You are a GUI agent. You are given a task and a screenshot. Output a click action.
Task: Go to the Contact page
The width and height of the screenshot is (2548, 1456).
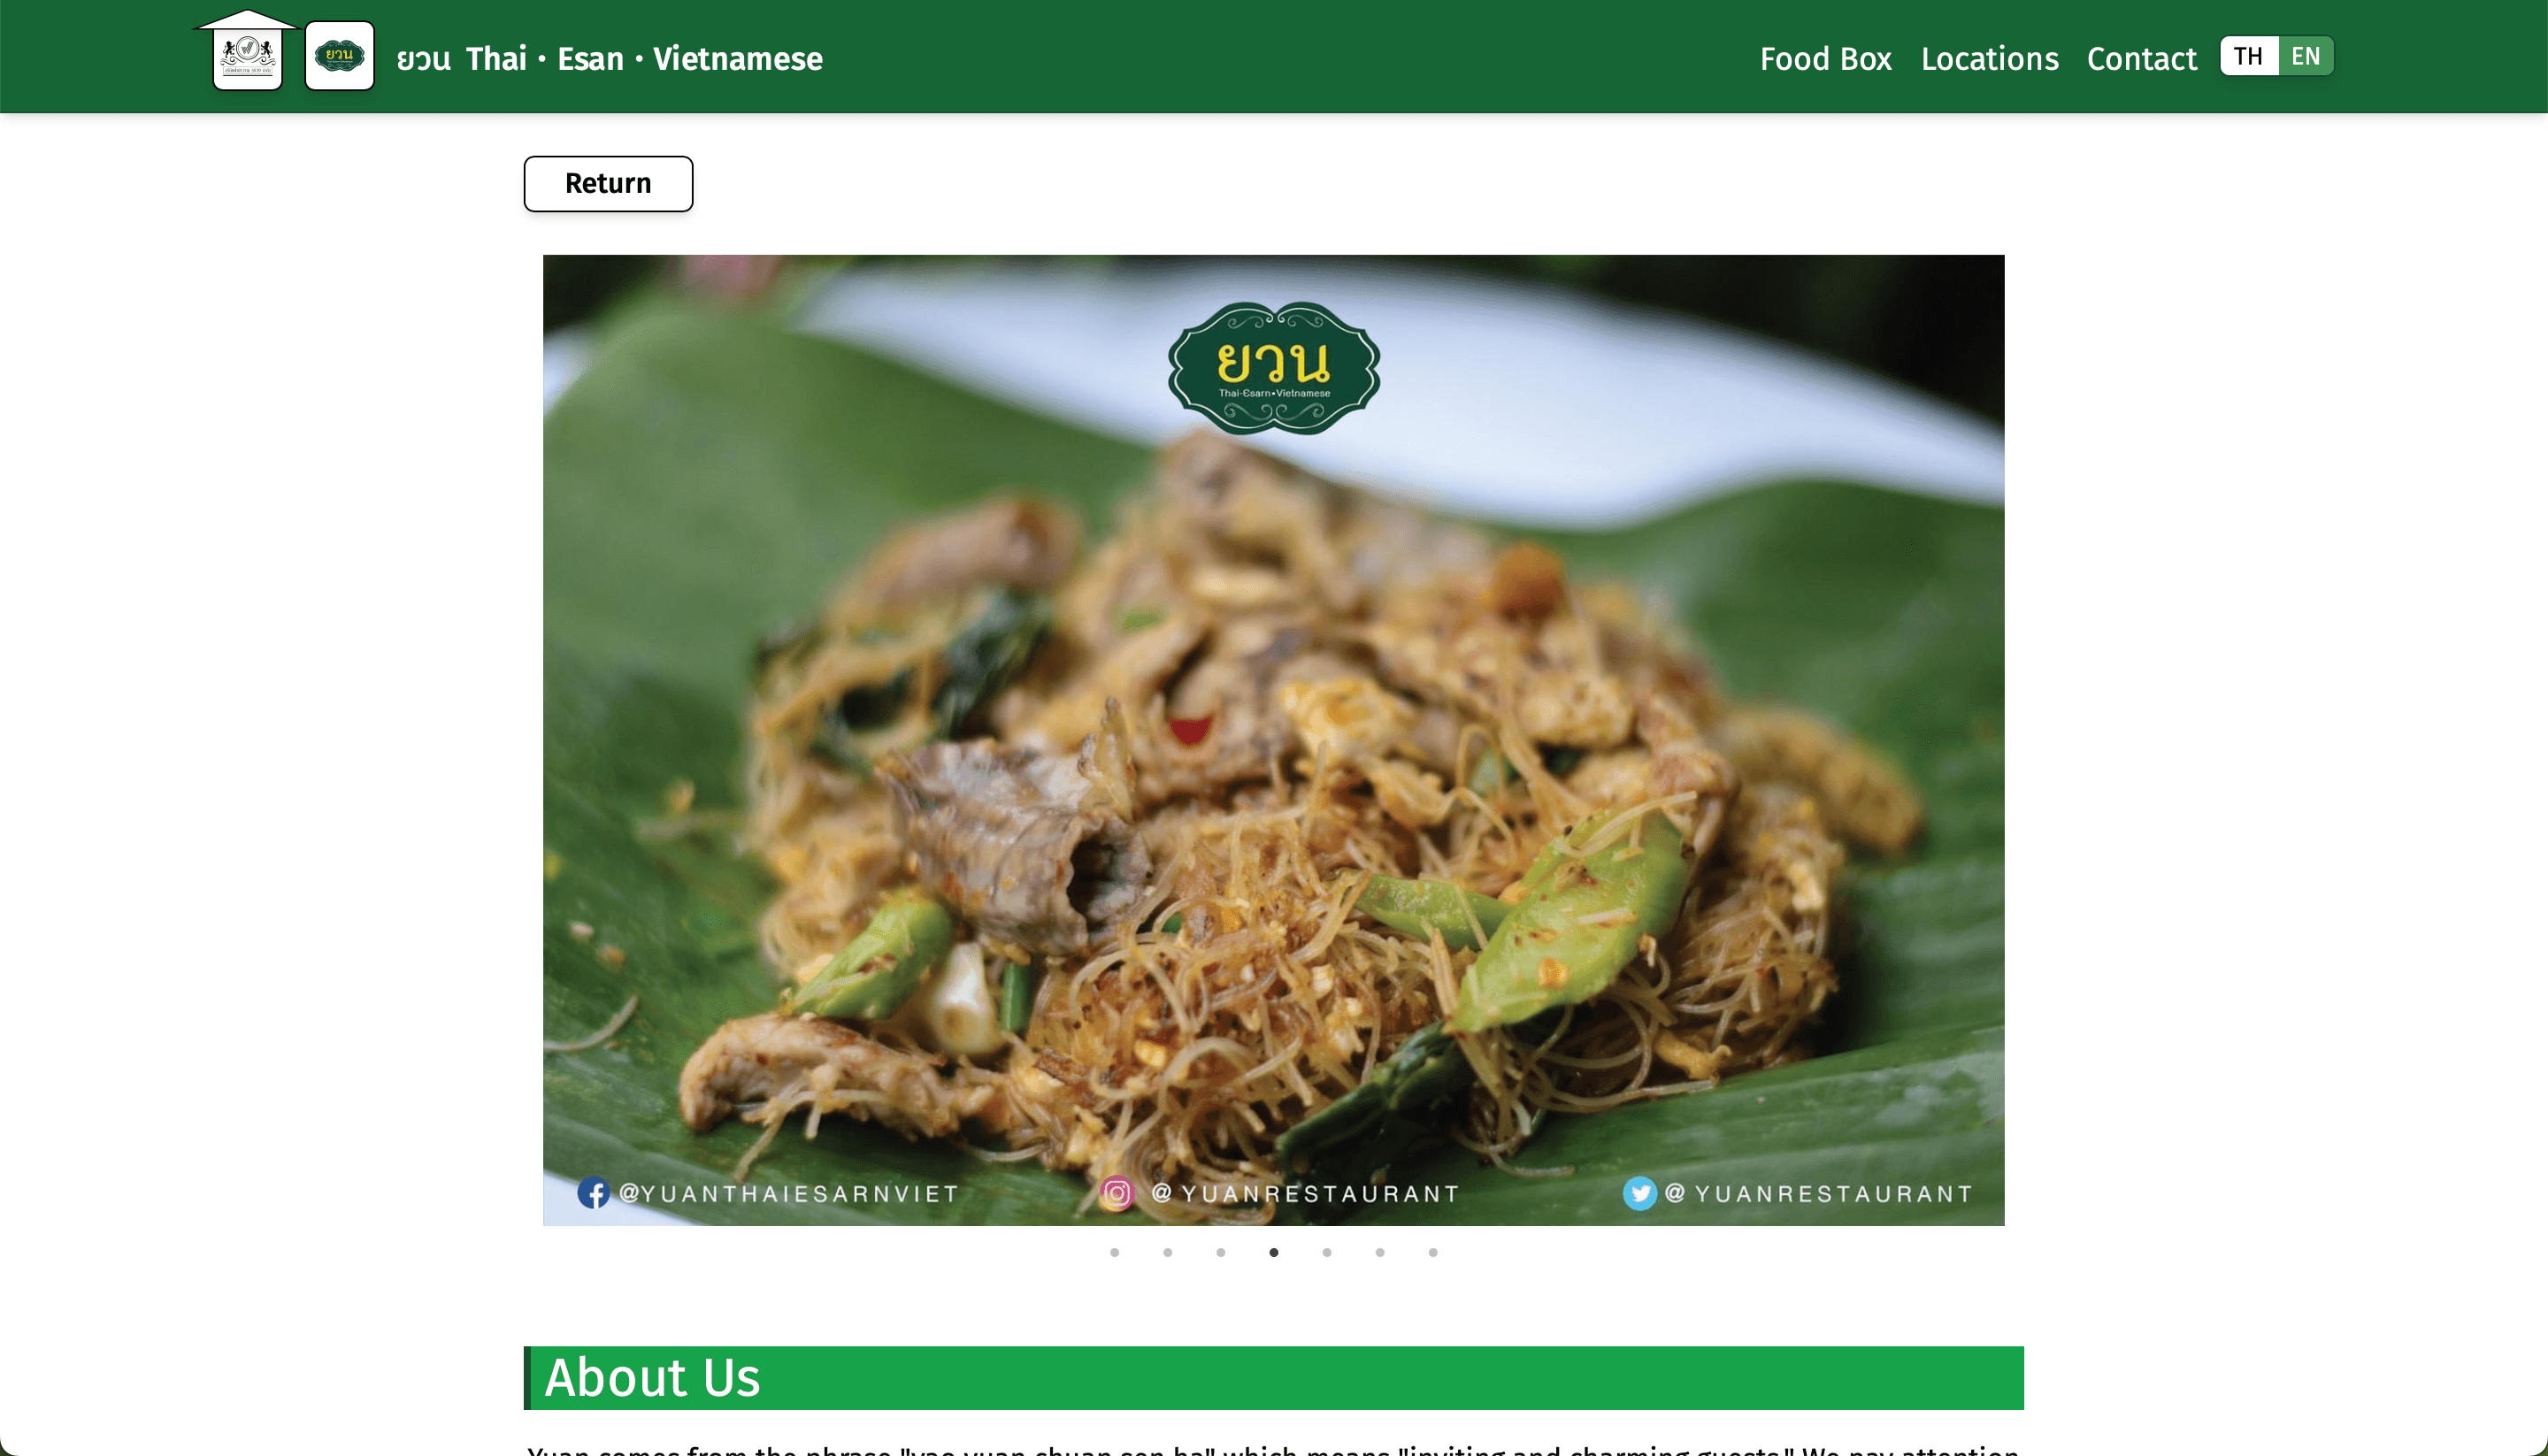pyautogui.click(x=2141, y=59)
